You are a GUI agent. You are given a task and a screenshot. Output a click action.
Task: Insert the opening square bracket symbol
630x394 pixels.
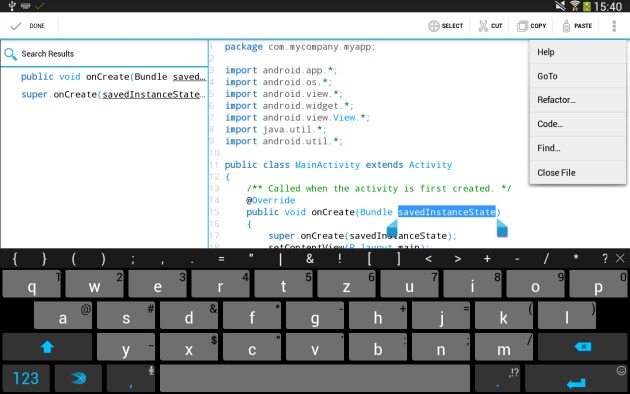(369, 259)
